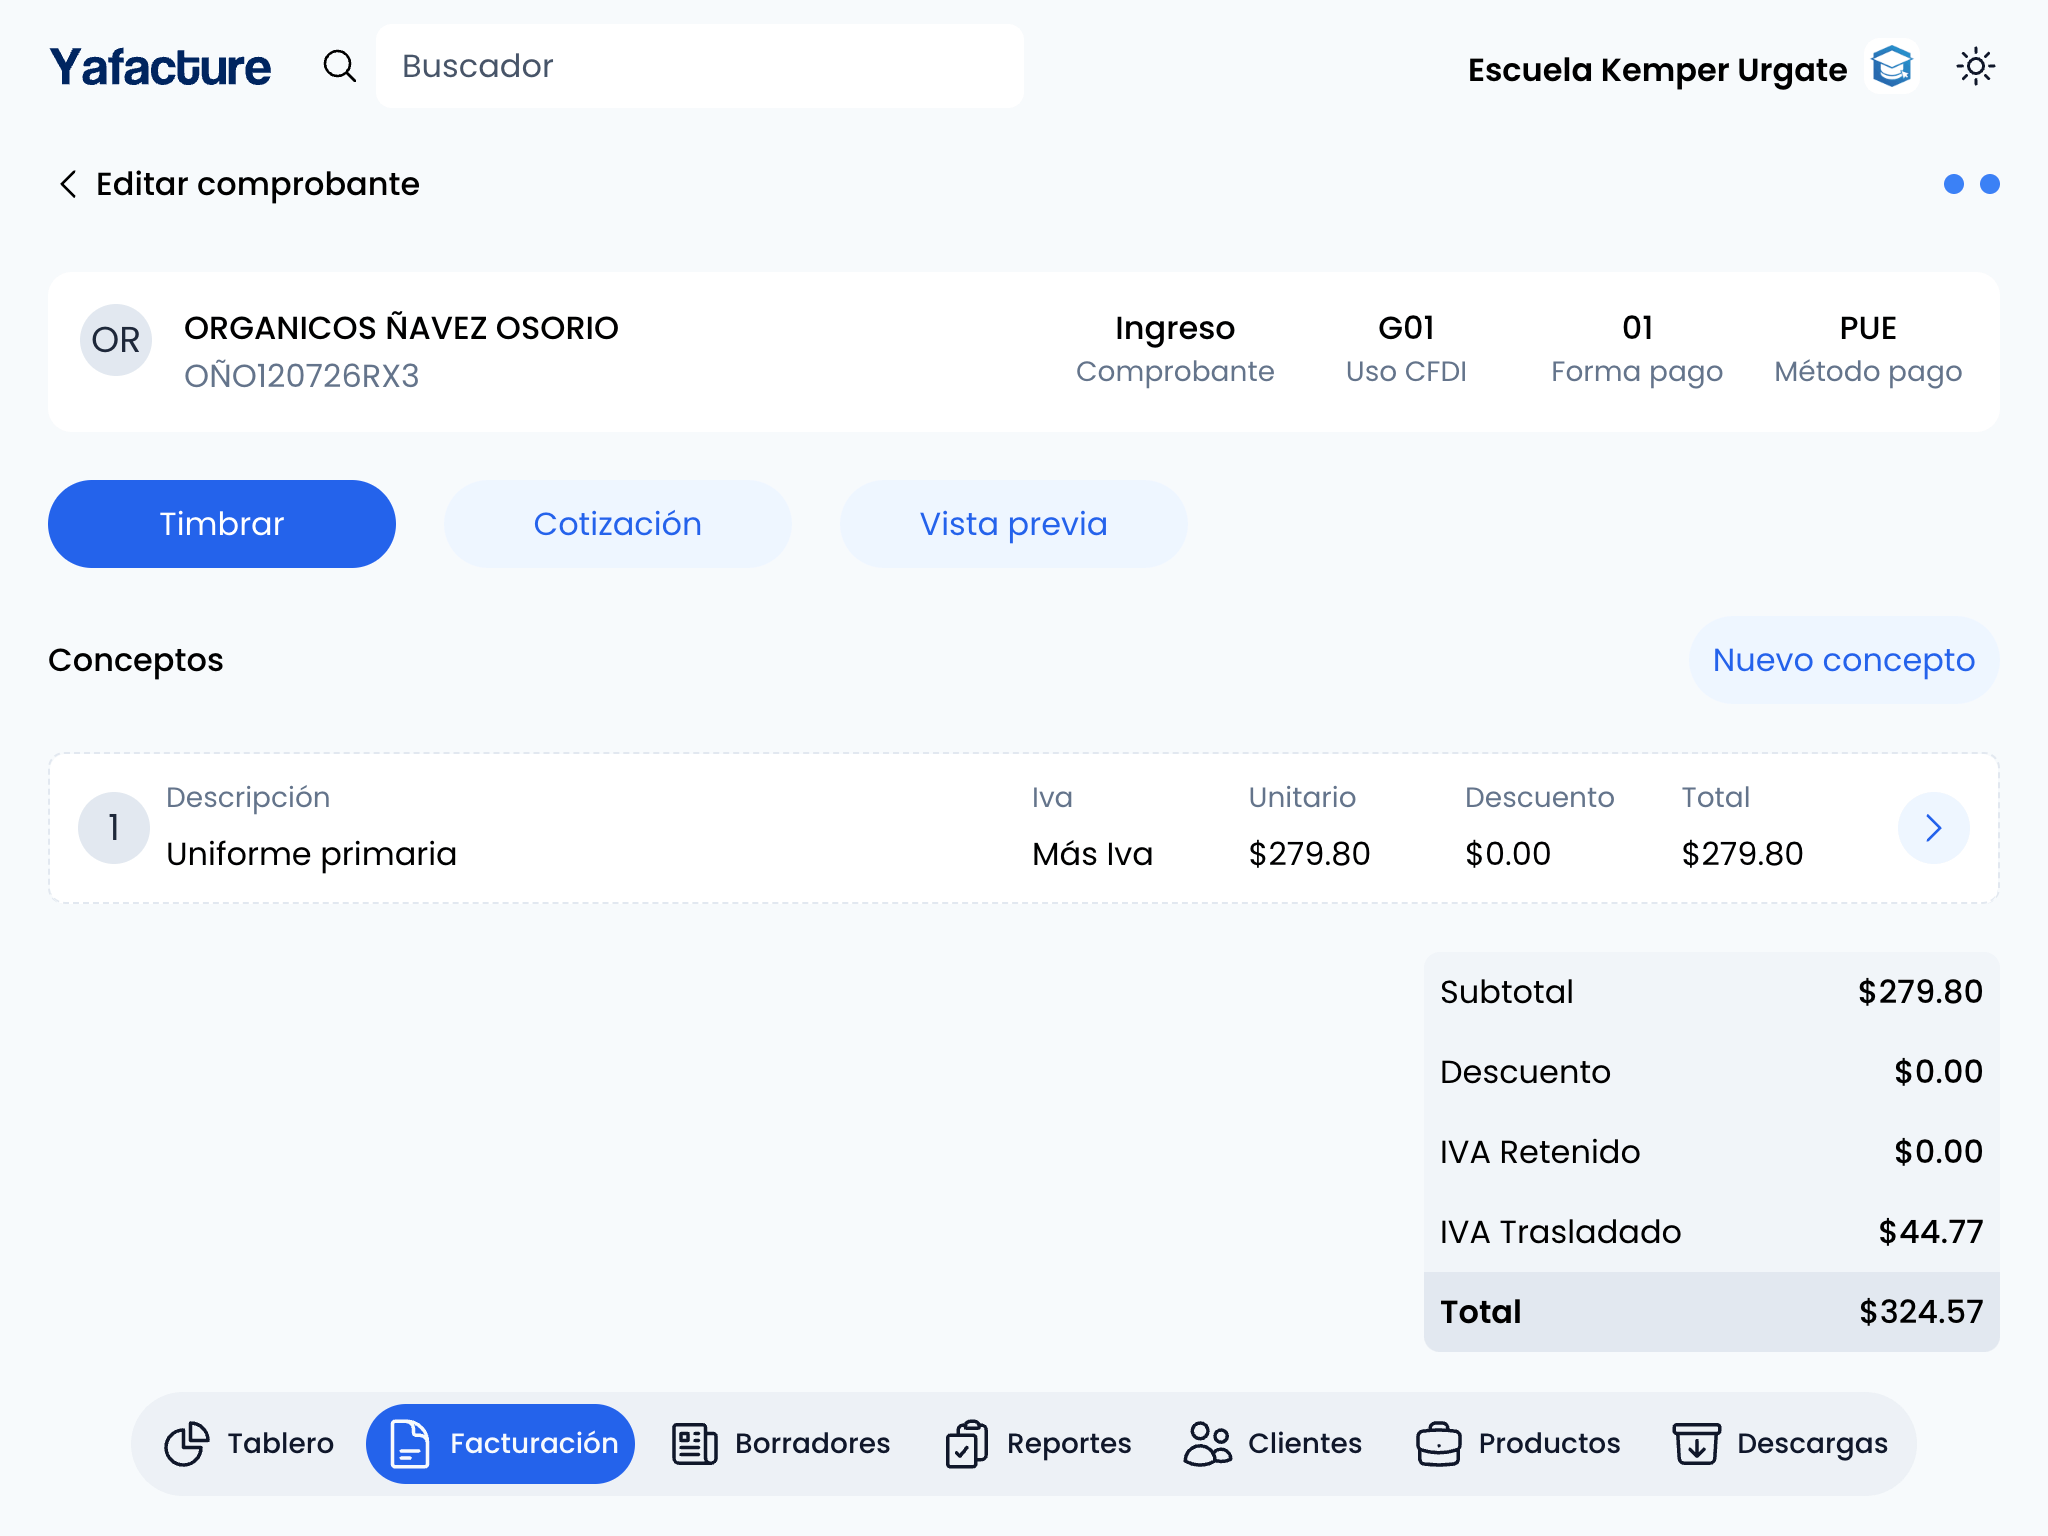Click the Subtotal $279.80 row
This screenshot has height=1536, width=2048.
(1711, 992)
